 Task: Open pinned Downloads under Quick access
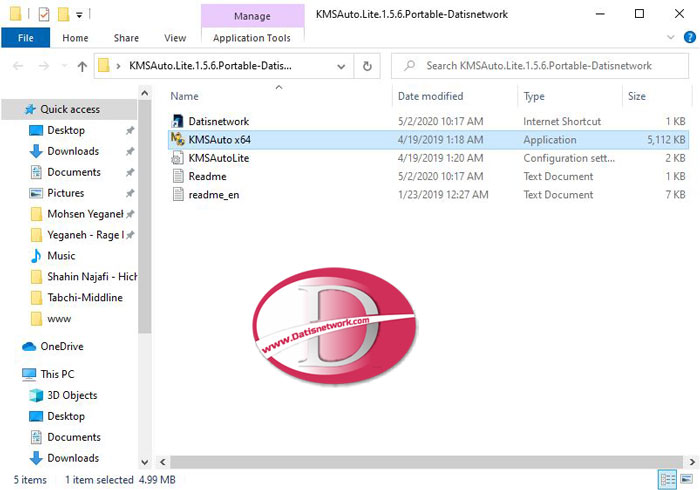[x=73, y=151]
